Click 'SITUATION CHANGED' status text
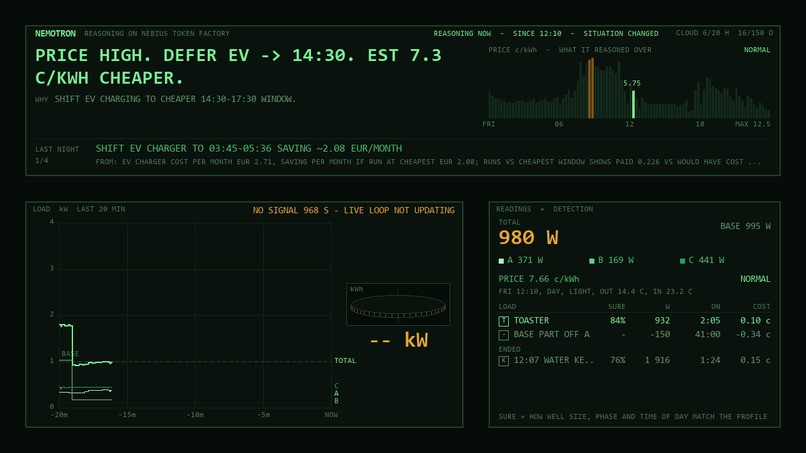This screenshot has height=453, width=806. [x=620, y=33]
